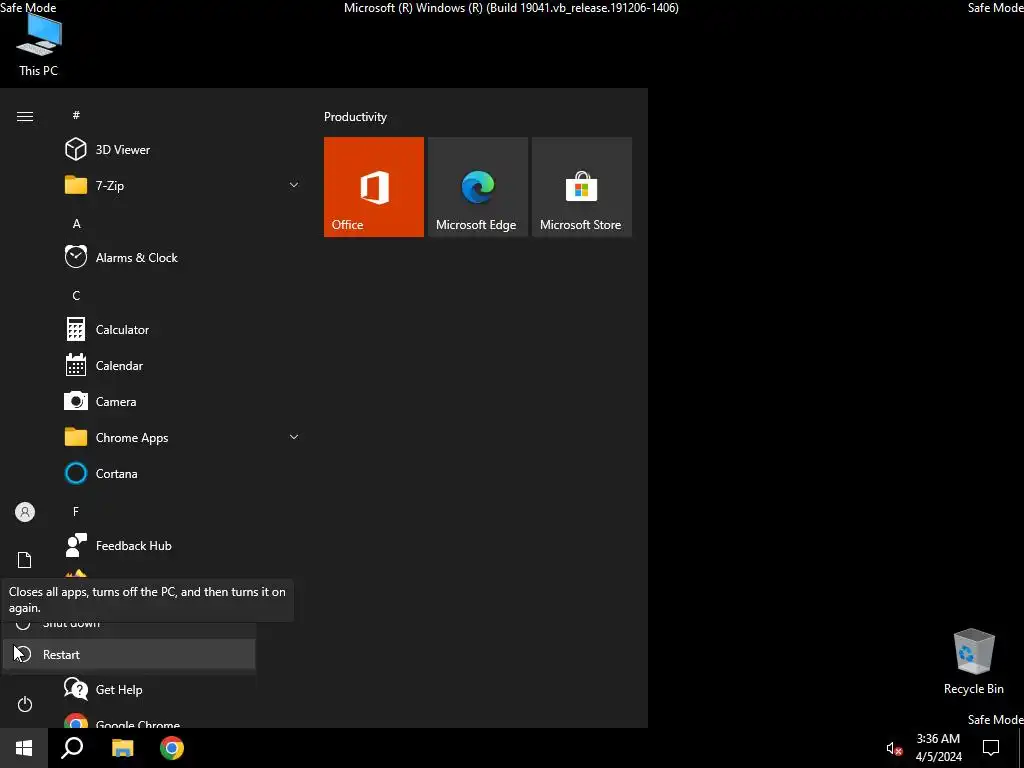
Task: Expand the Chrome Apps chevron
Action: click(294, 437)
